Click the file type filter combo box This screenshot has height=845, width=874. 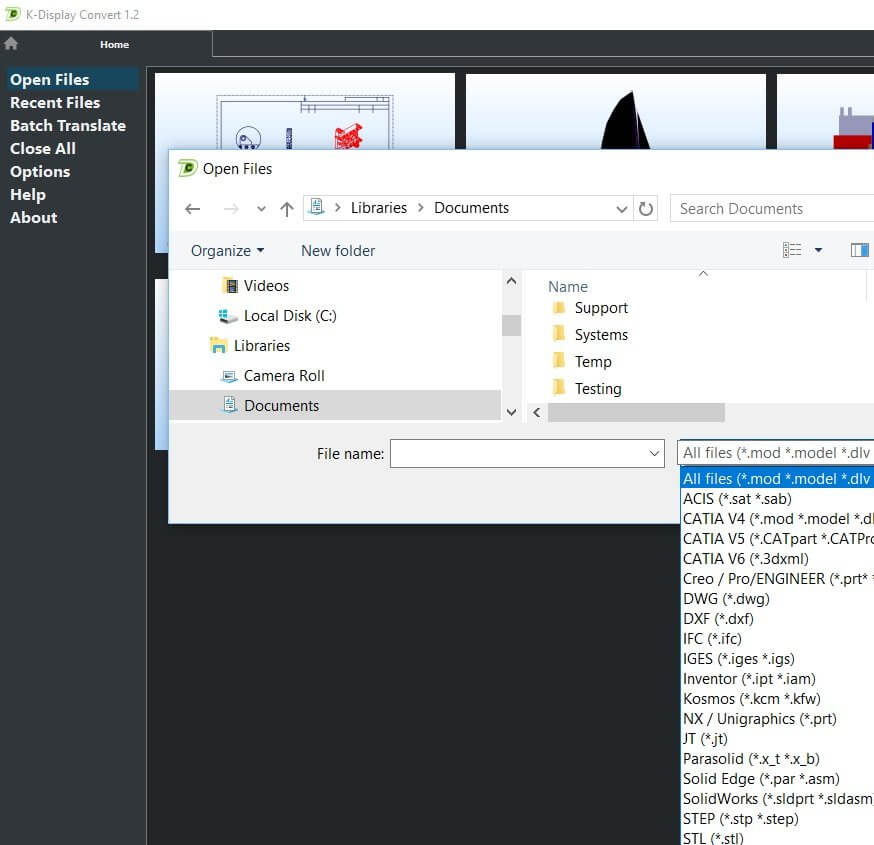click(x=776, y=453)
